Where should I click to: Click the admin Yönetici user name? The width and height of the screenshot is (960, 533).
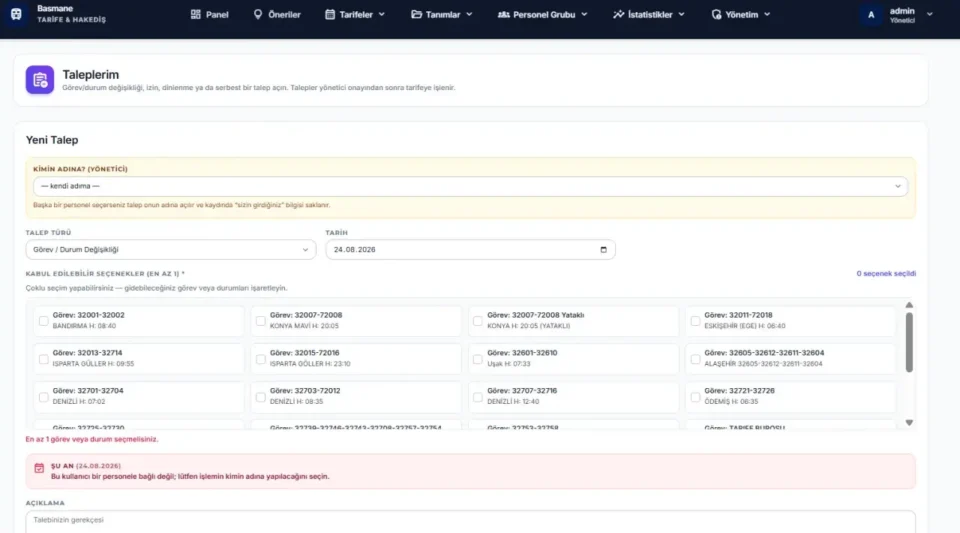point(902,15)
